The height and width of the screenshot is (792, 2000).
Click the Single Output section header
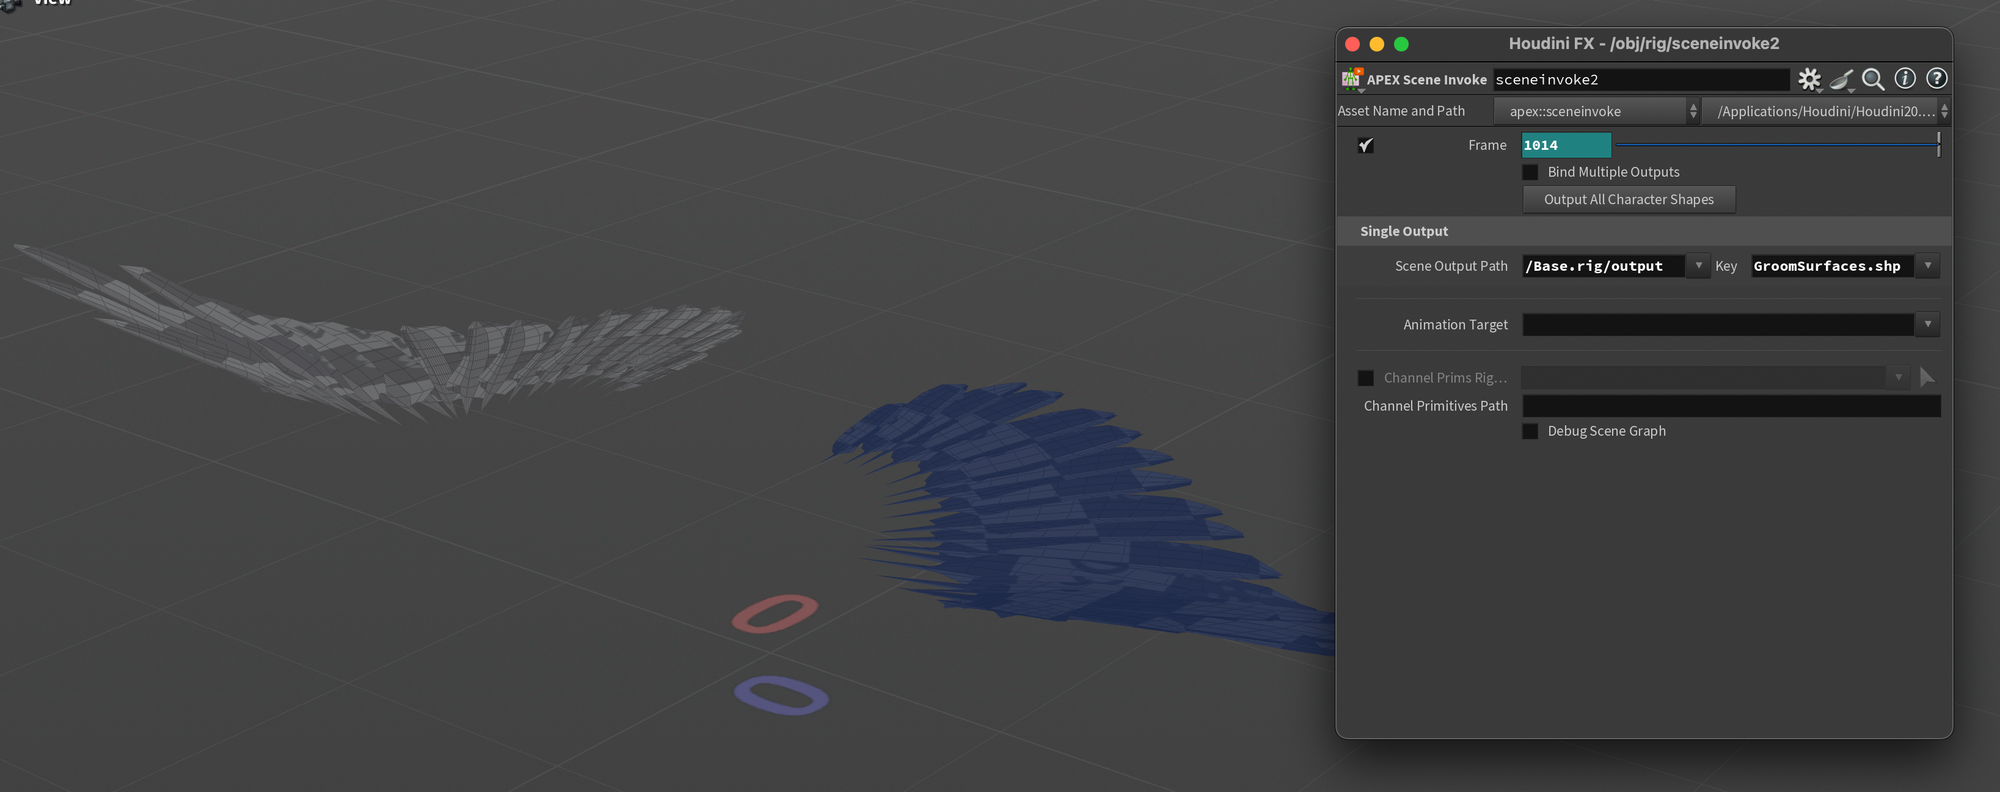(1644, 231)
